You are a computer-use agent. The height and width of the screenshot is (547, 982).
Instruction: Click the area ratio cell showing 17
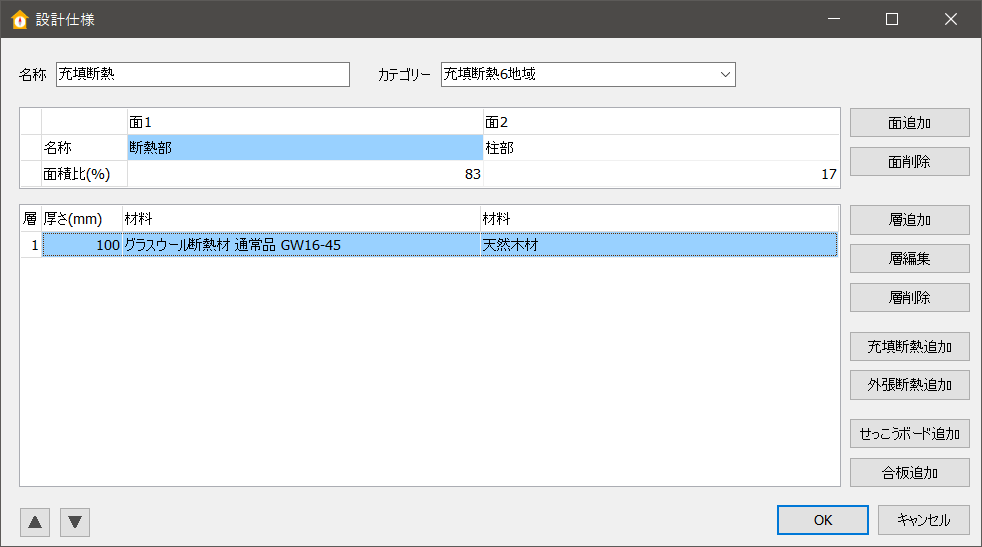click(x=661, y=174)
